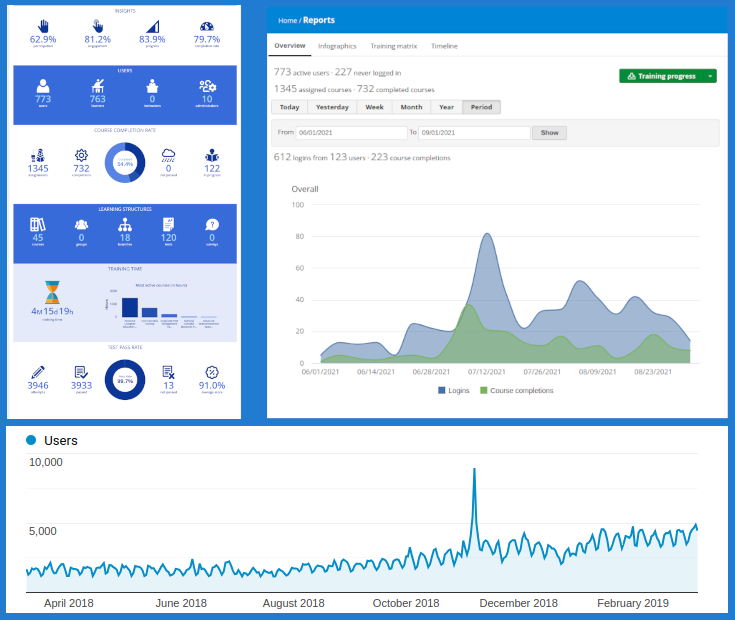This screenshot has width=735, height=620.
Task: Switch to the Infographics tab
Action: [337, 46]
